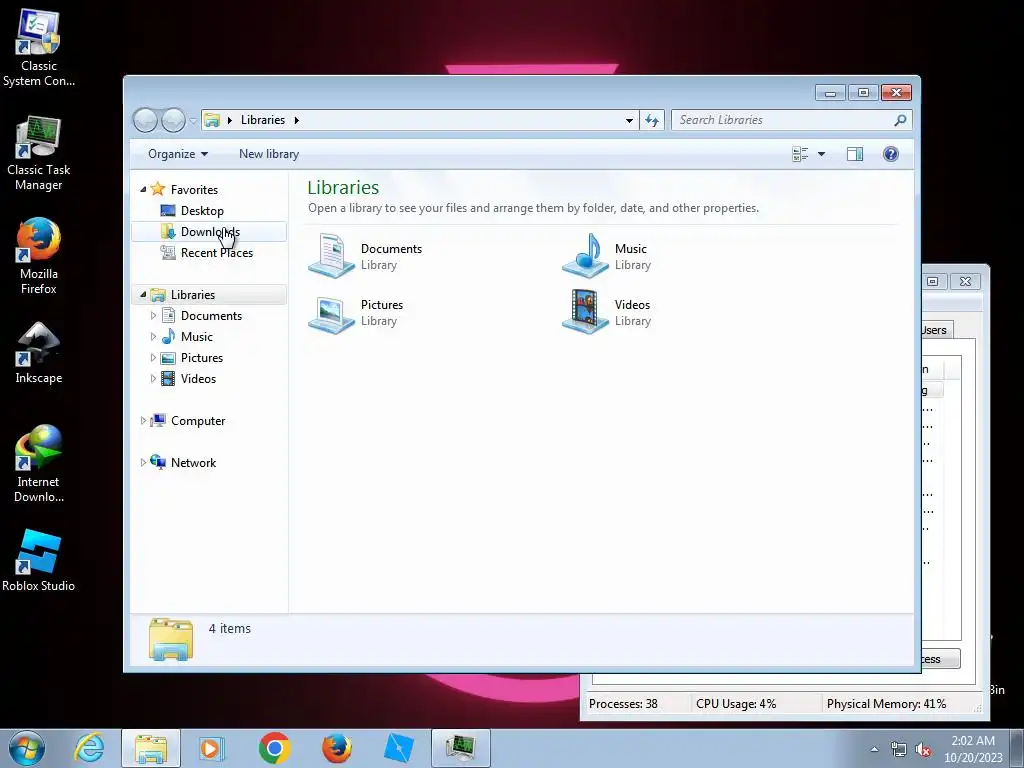The width and height of the screenshot is (1024, 768).
Task: Open the taskbar clock and date
Action: (973, 749)
